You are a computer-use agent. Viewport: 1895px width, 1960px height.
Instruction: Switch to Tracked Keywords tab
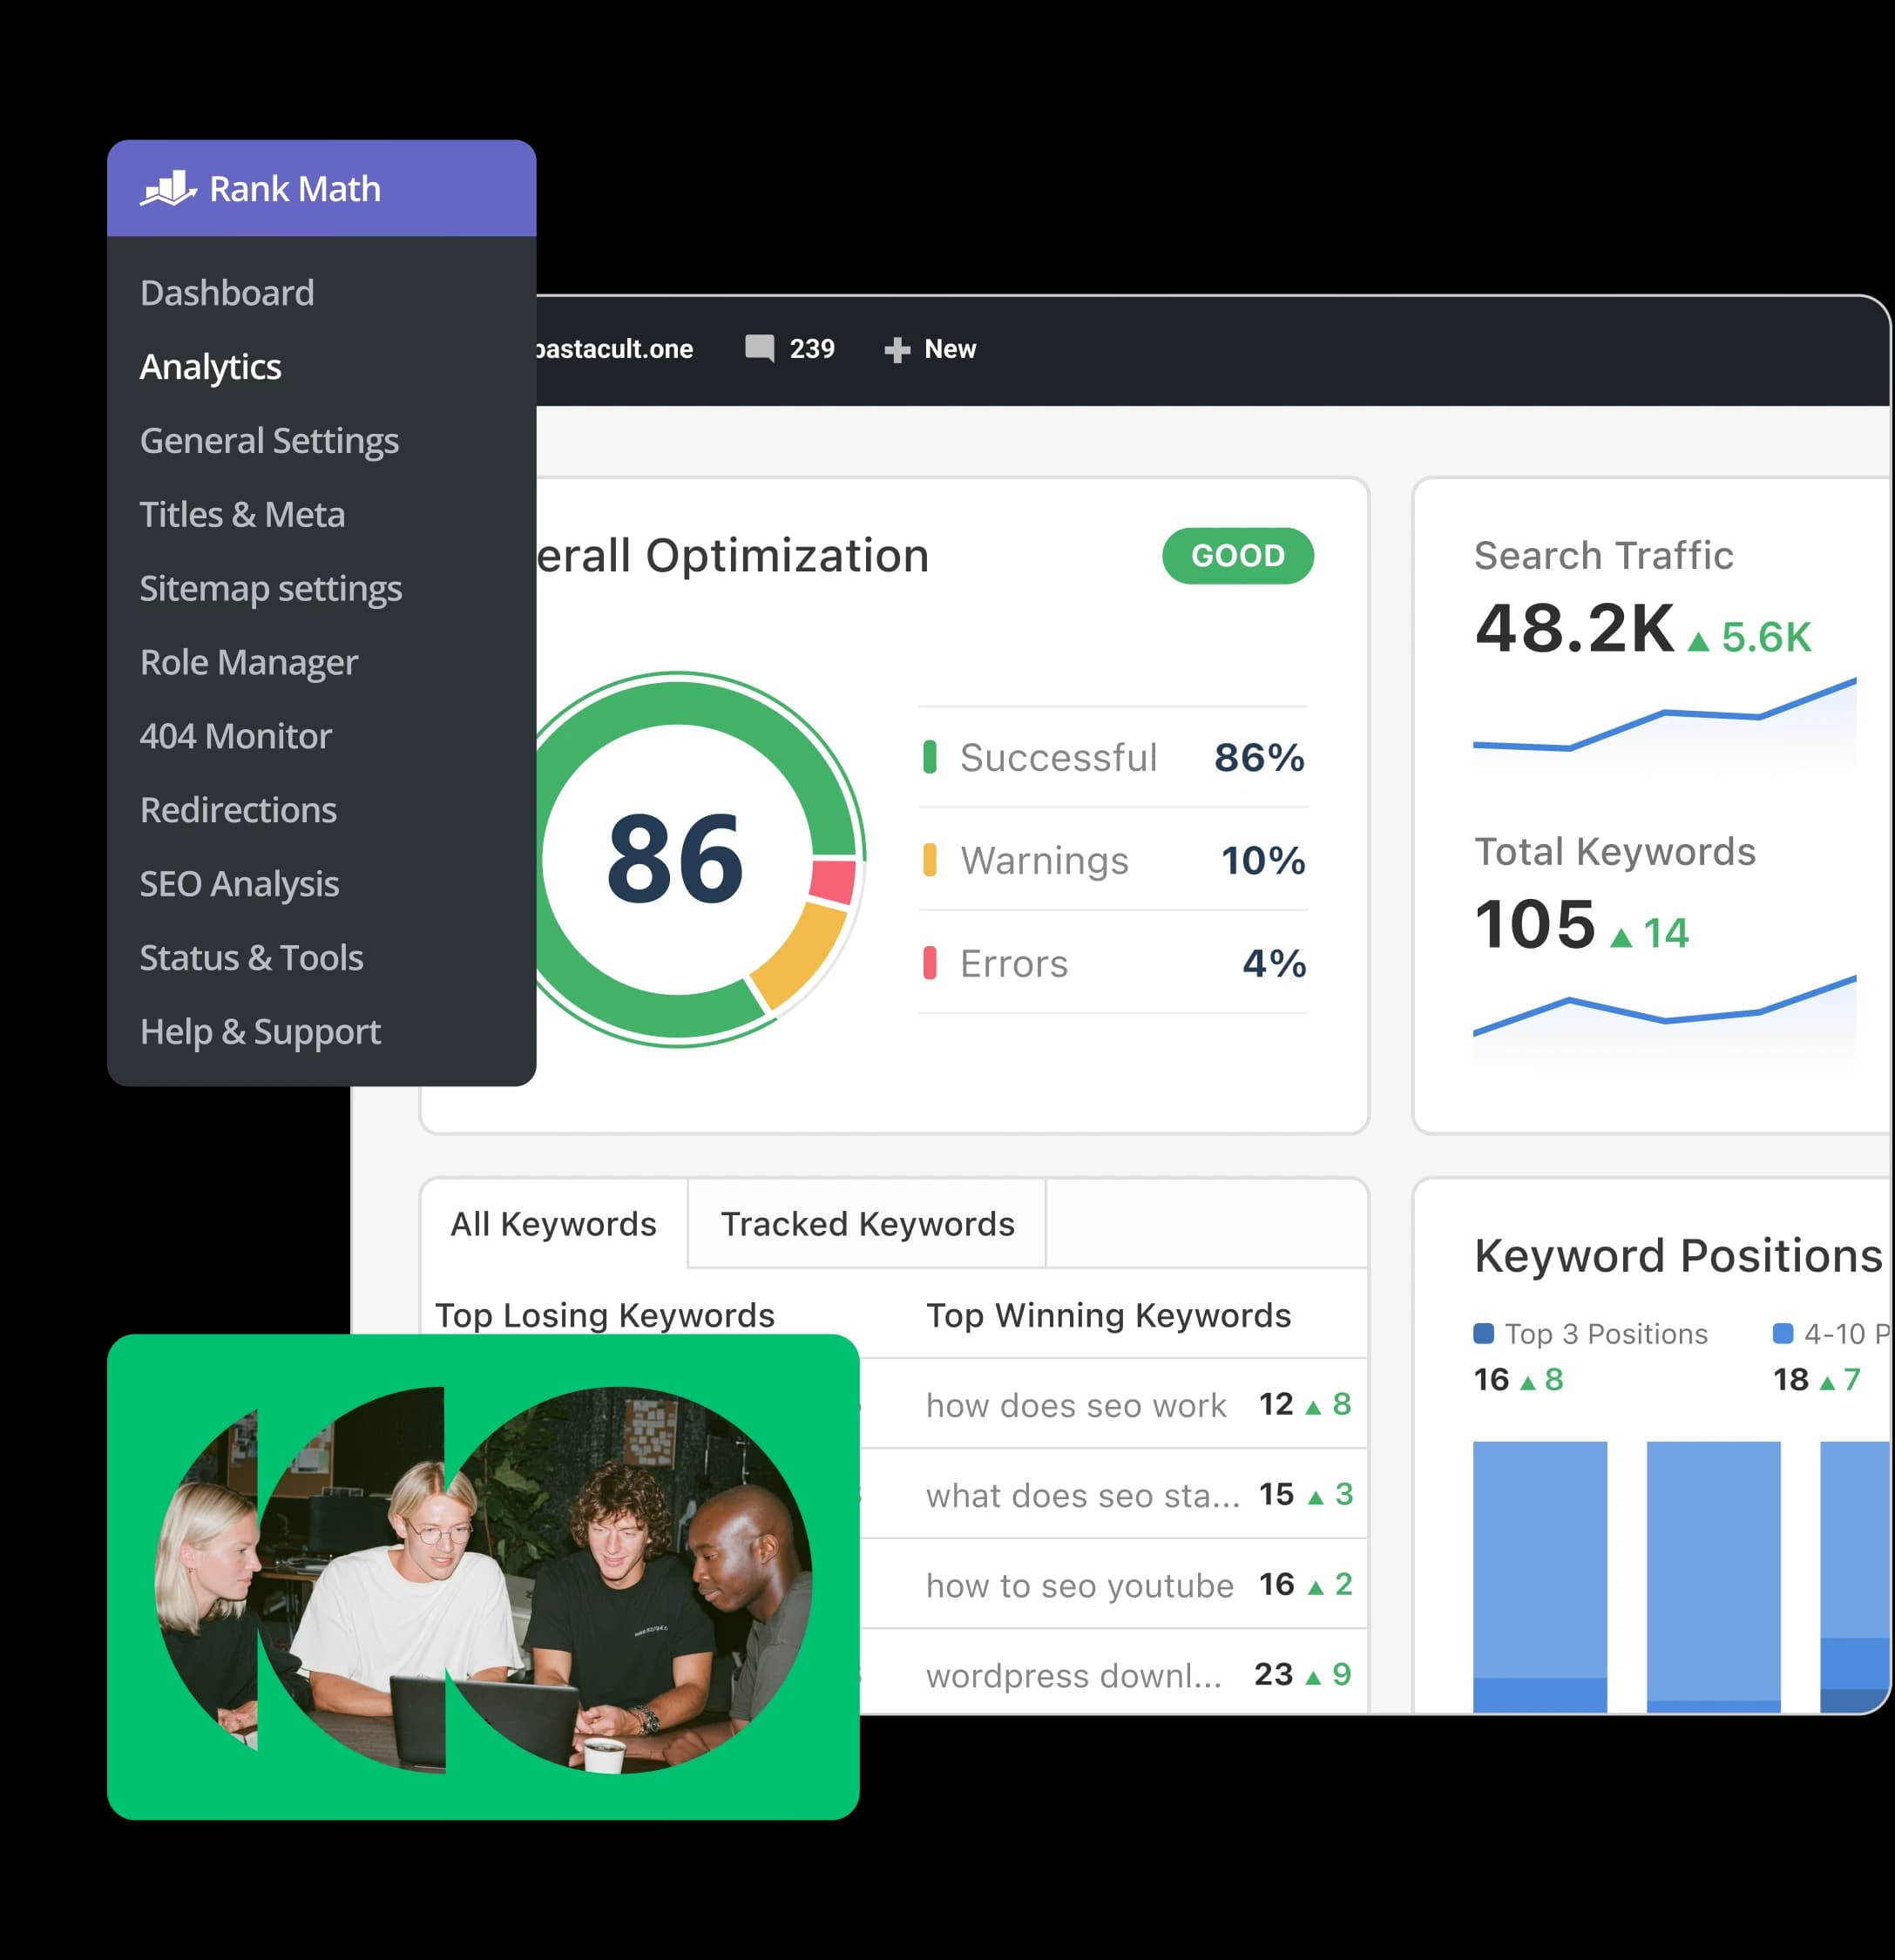tap(867, 1224)
